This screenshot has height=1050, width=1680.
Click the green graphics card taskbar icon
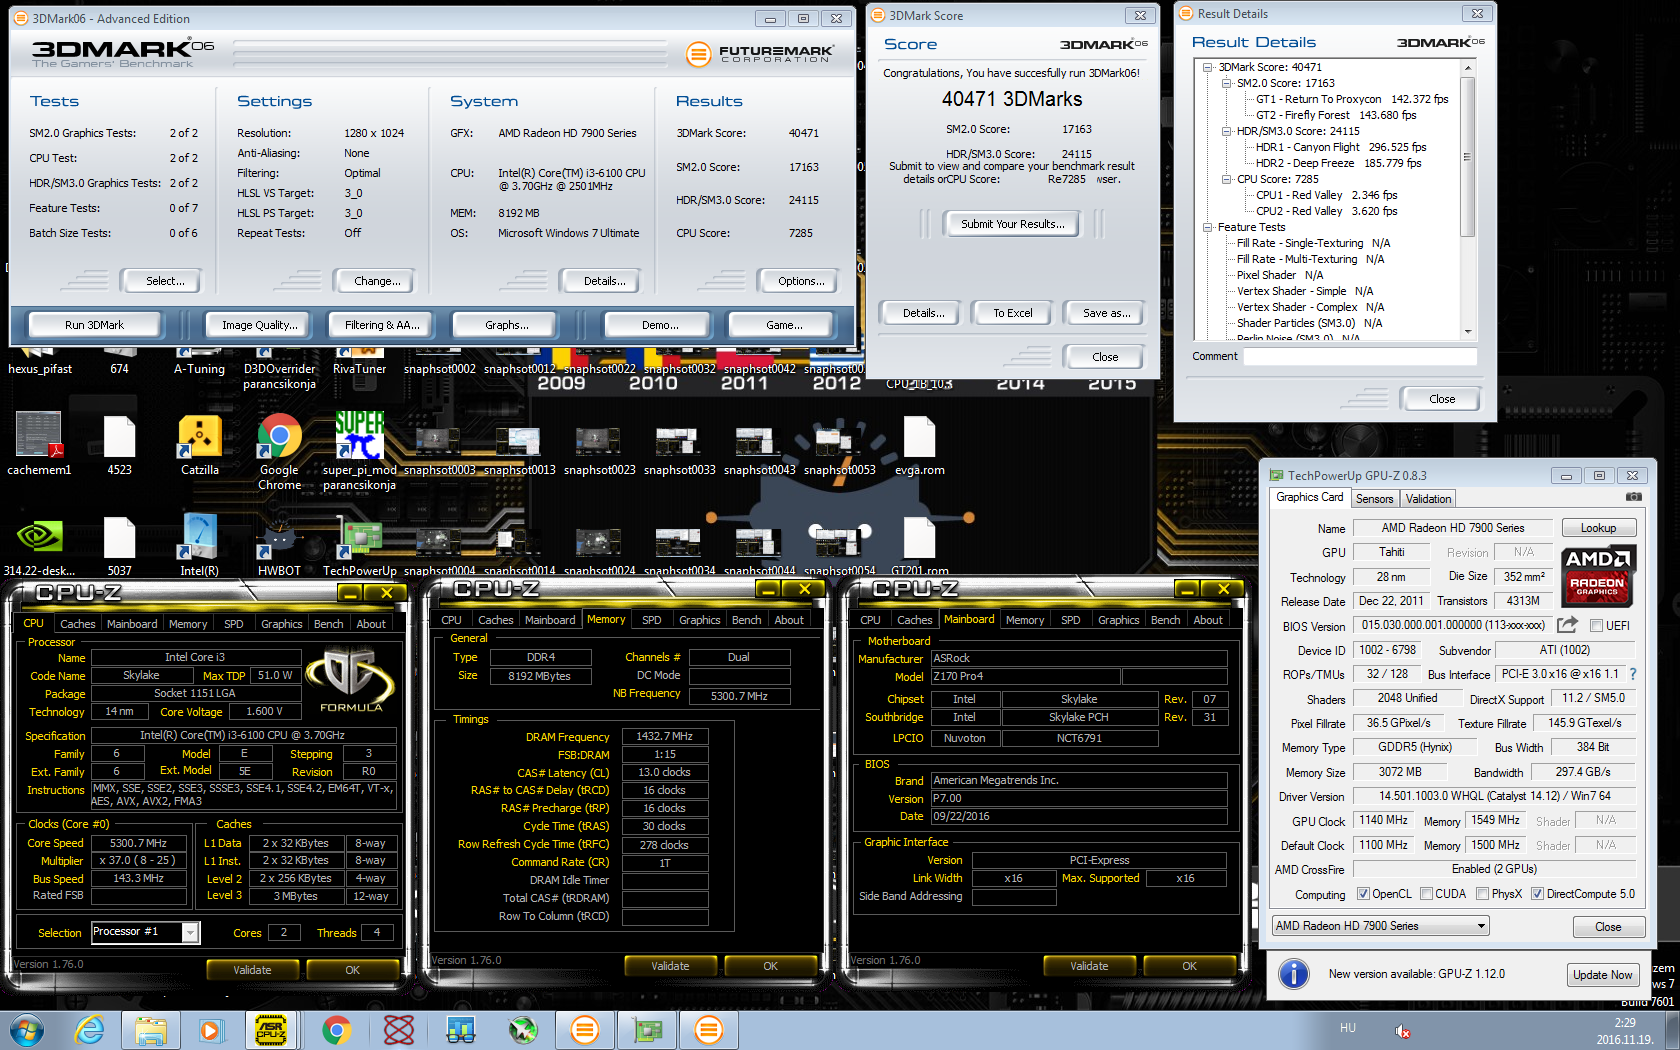pos(647,1029)
